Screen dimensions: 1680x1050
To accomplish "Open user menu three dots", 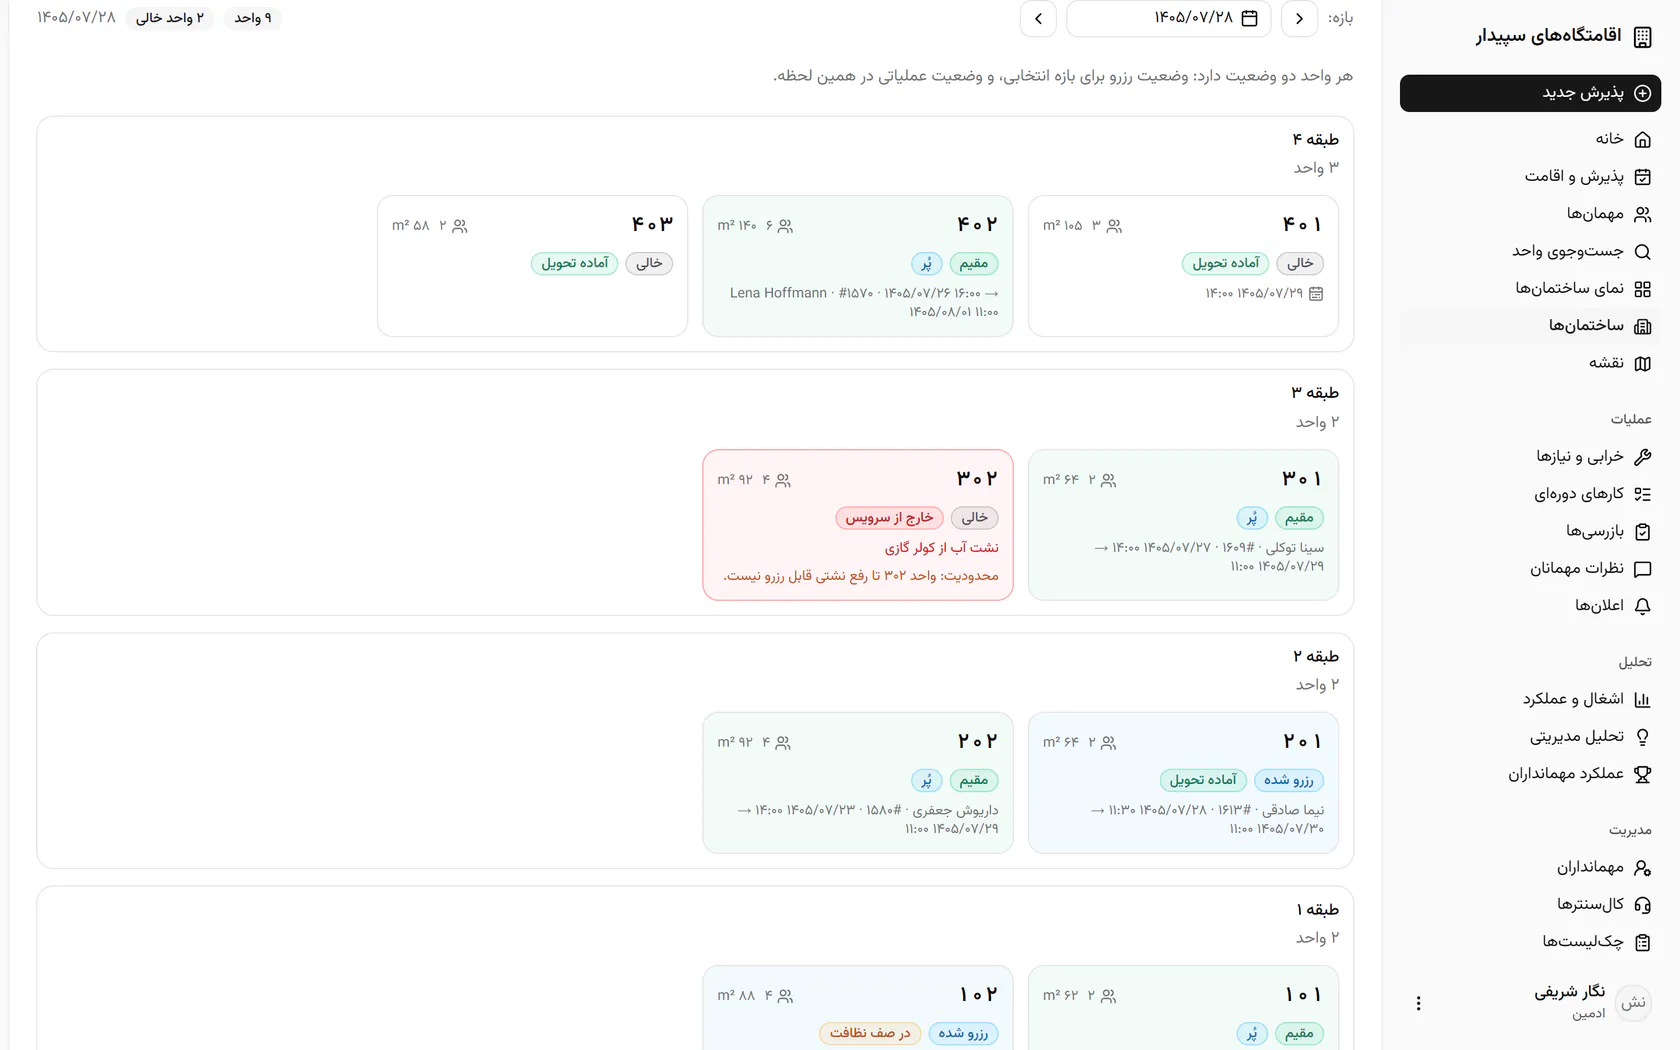I will (x=1418, y=1003).
